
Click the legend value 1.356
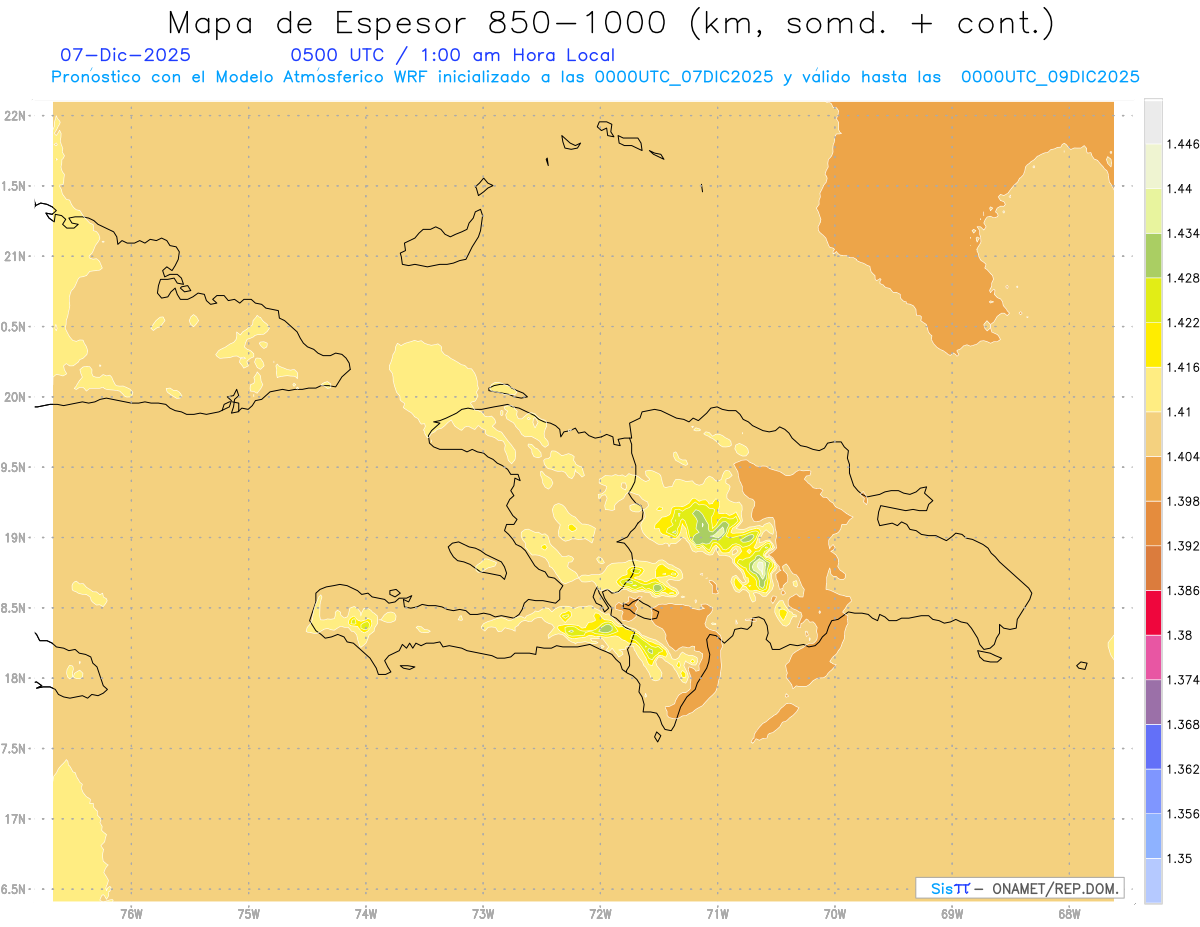[x=1182, y=813]
